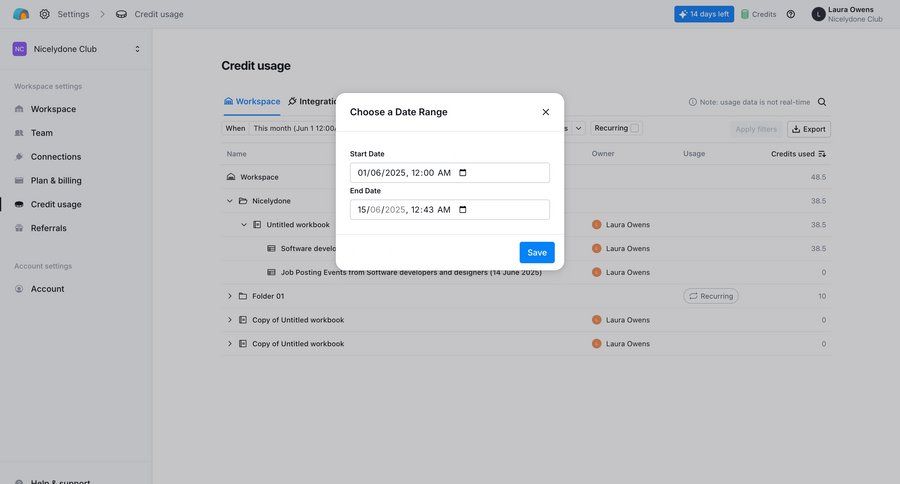Click the Usage column header
Viewport: 900px width, 484px height.
694,154
